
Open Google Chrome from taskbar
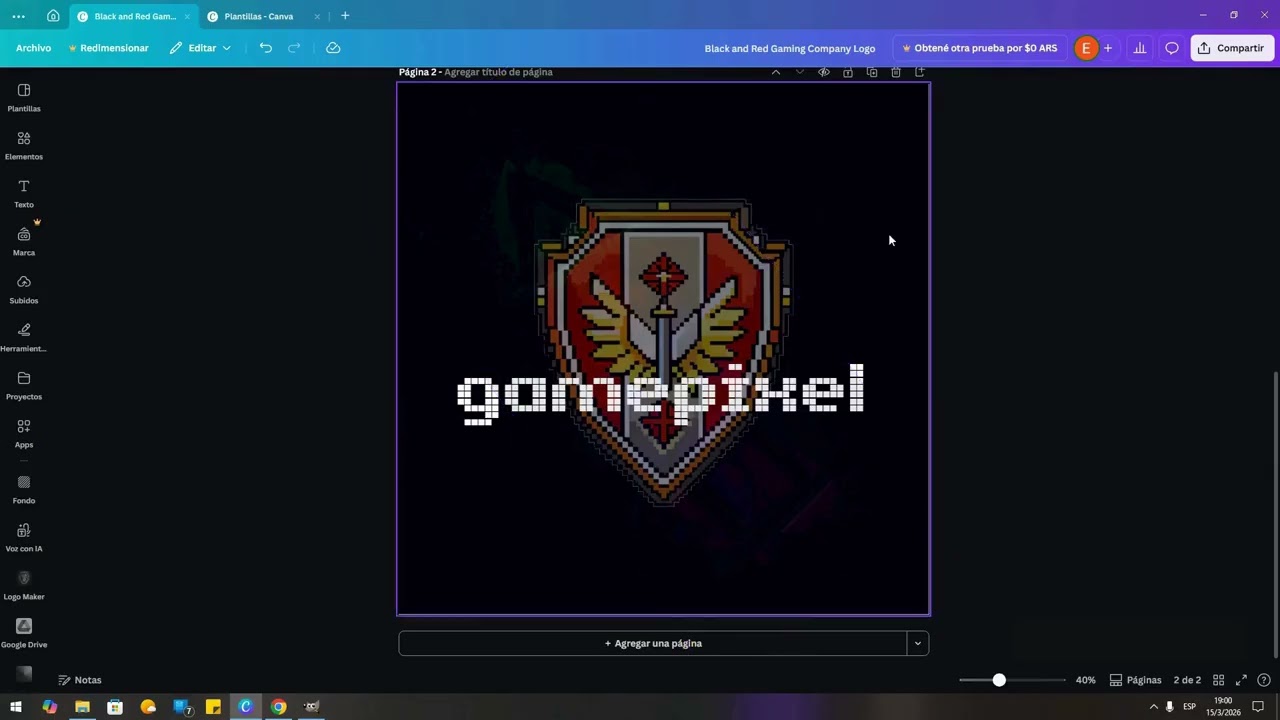click(279, 706)
